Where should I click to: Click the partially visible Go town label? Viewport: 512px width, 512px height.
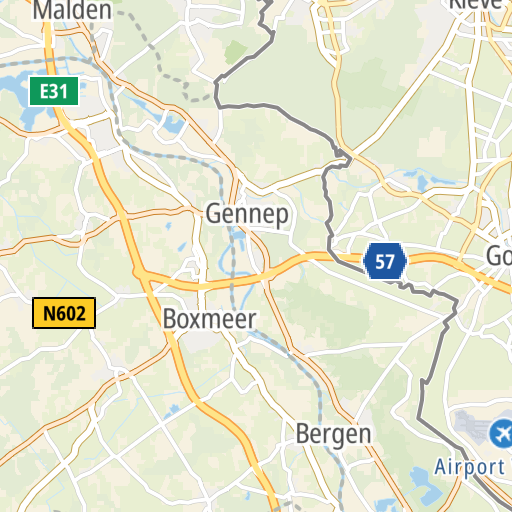(499, 256)
